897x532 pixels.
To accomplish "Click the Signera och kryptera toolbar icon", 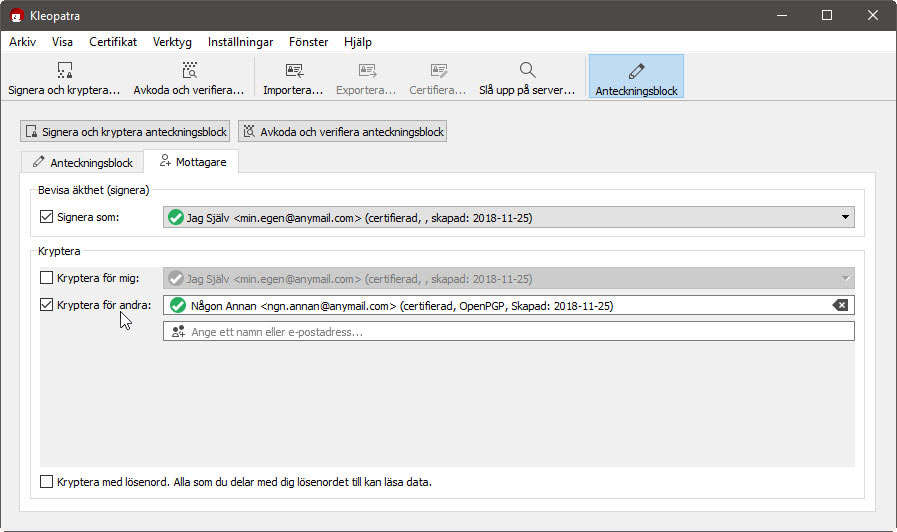I will 64,70.
